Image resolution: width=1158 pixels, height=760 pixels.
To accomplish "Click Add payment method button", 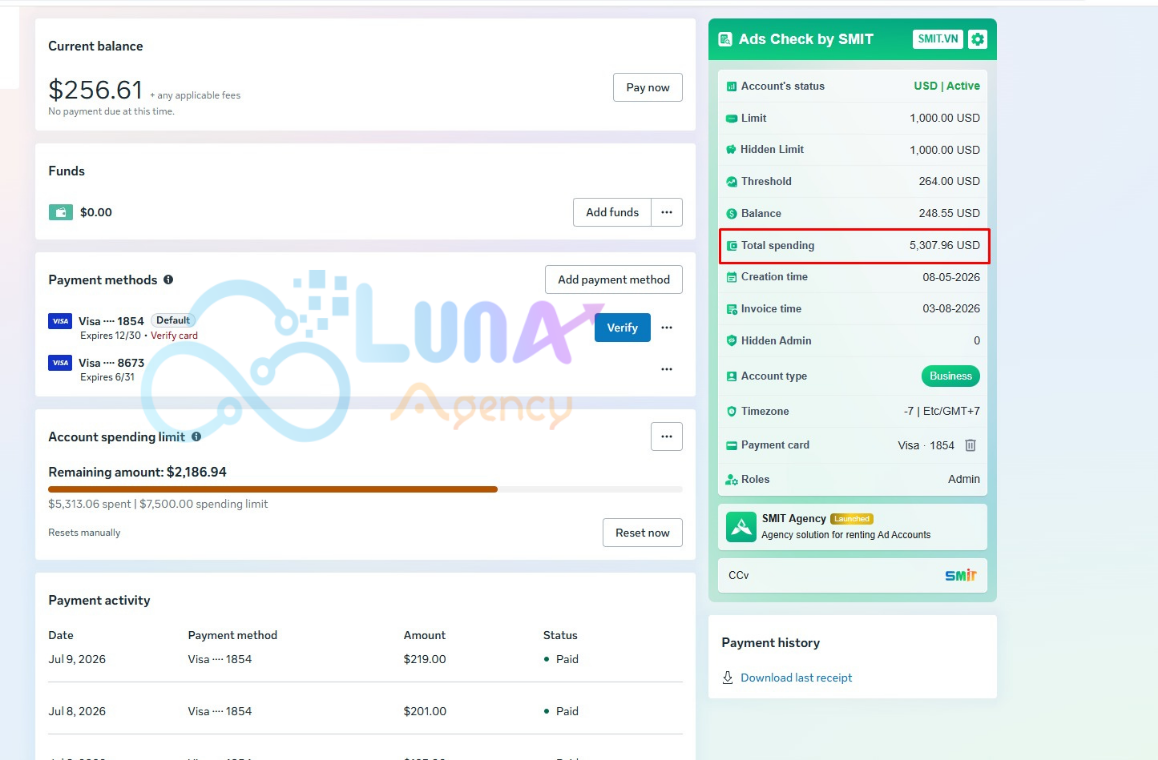I will 614,279.
